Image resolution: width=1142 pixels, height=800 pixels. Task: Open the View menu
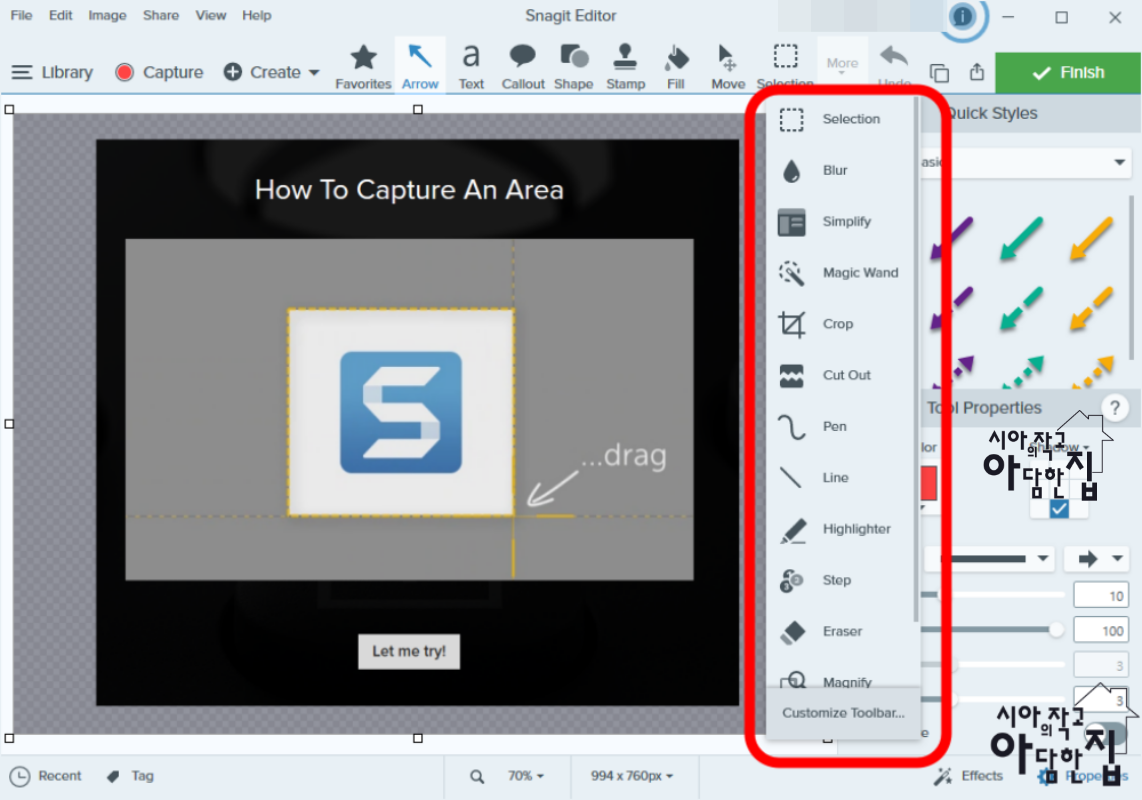210,15
